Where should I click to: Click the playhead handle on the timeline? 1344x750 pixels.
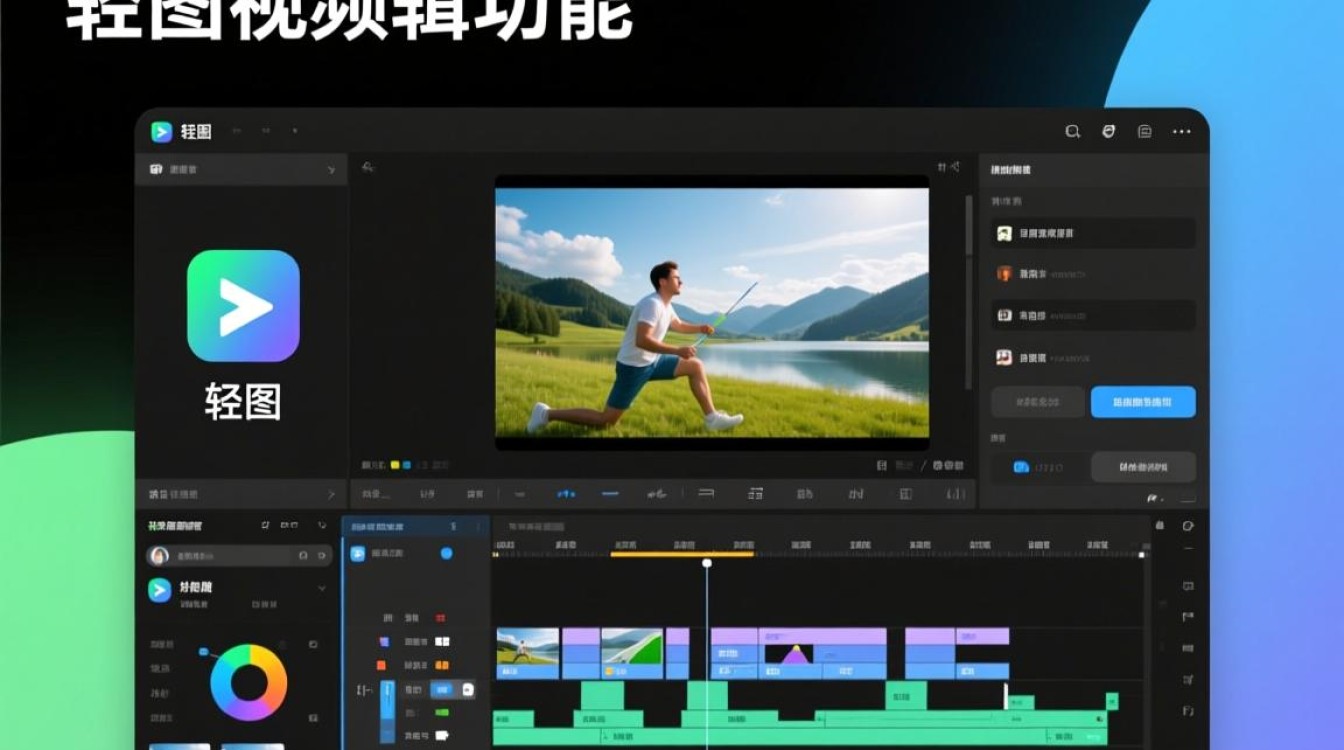pos(707,563)
